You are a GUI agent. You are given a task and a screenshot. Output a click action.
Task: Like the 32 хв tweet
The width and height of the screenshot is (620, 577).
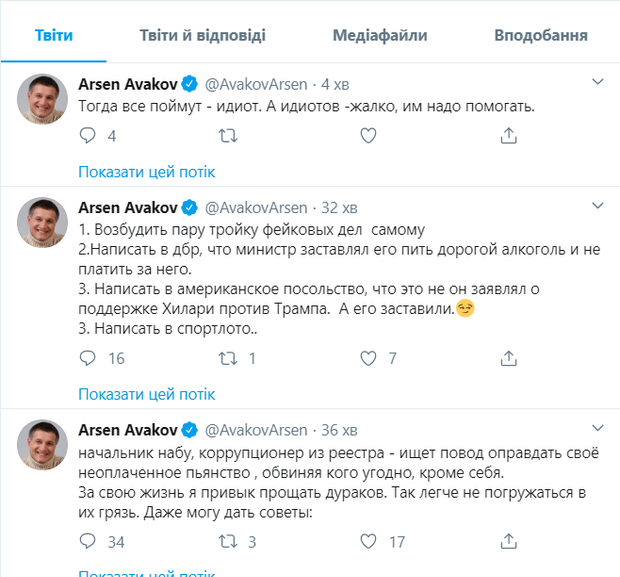click(x=367, y=358)
